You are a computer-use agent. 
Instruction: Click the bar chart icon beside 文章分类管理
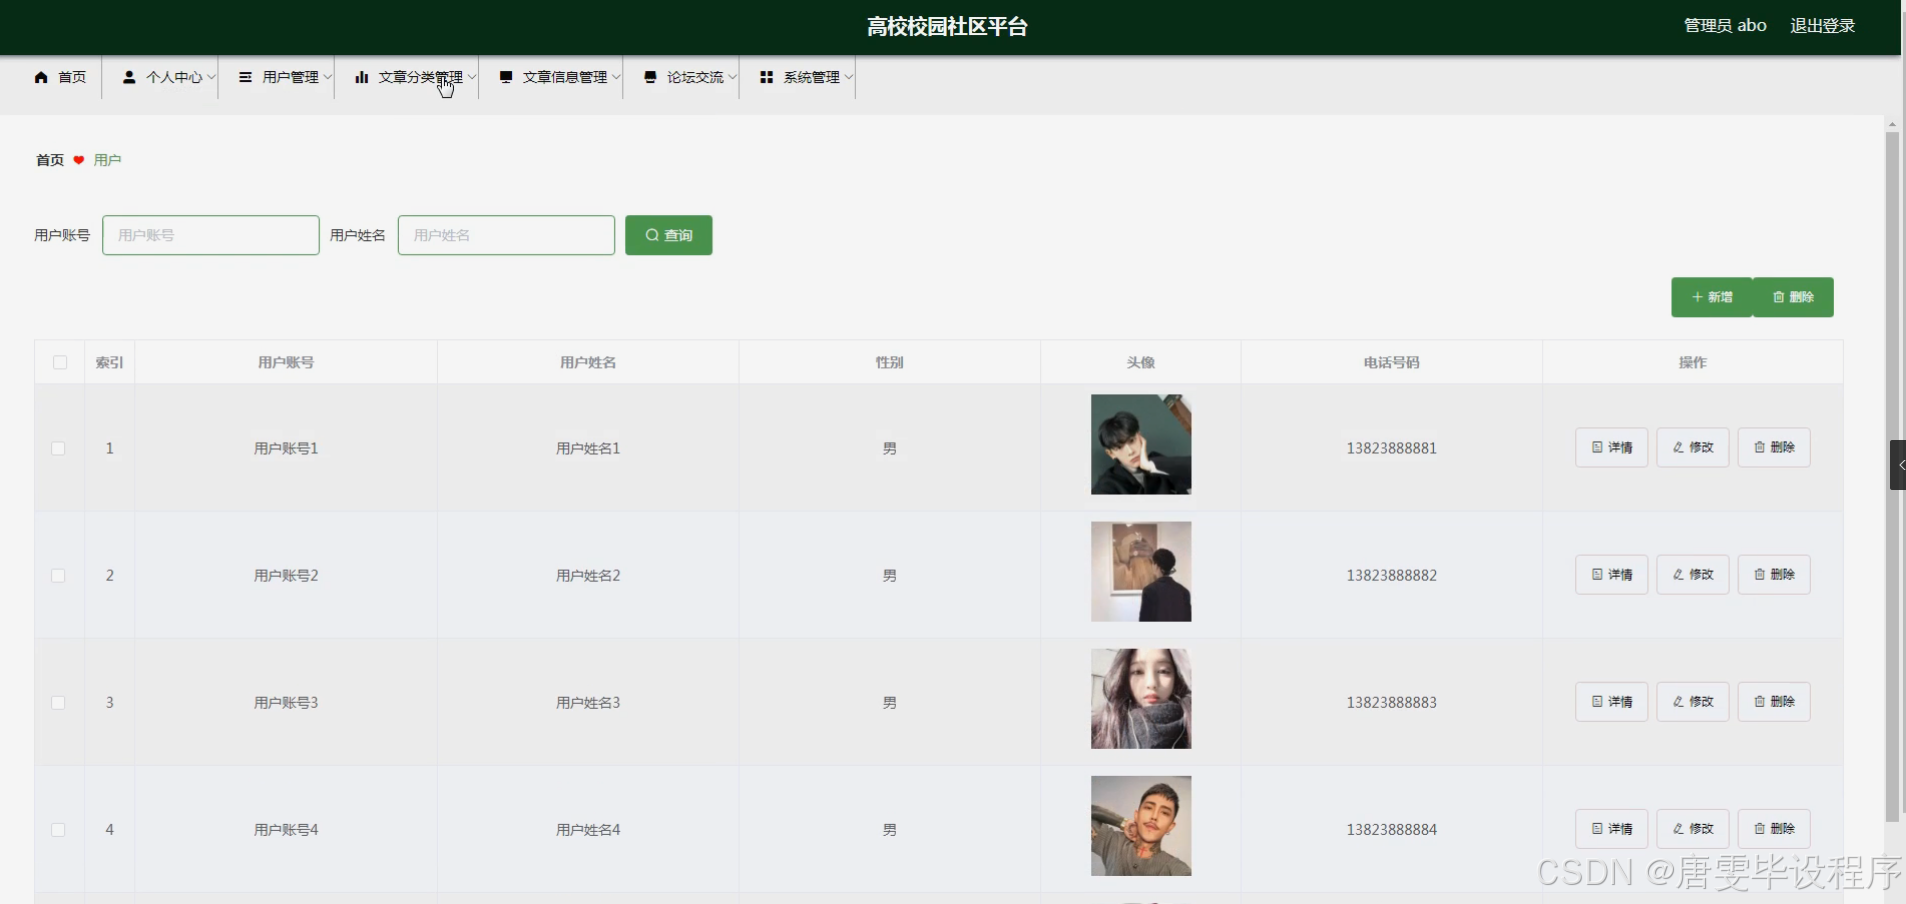coord(361,77)
